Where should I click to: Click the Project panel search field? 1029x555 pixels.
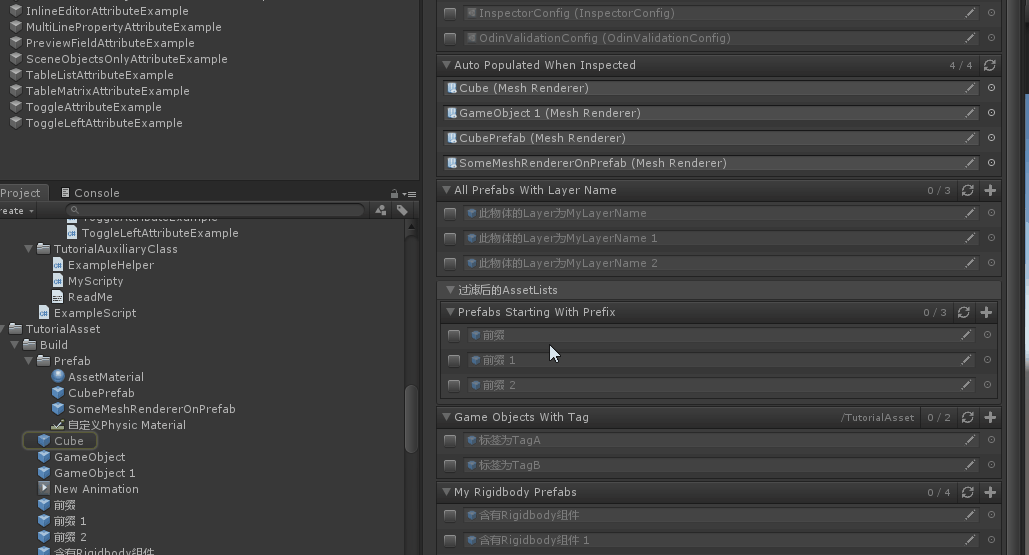tap(200, 210)
